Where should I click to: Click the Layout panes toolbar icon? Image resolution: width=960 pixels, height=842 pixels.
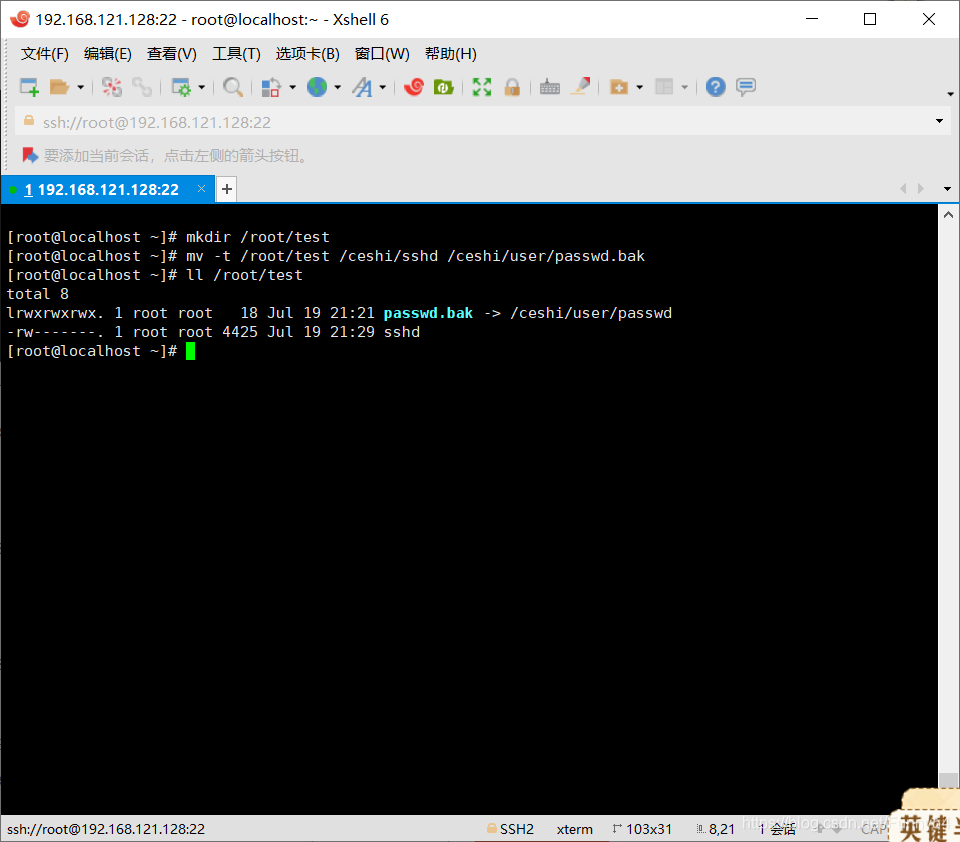coord(664,87)
